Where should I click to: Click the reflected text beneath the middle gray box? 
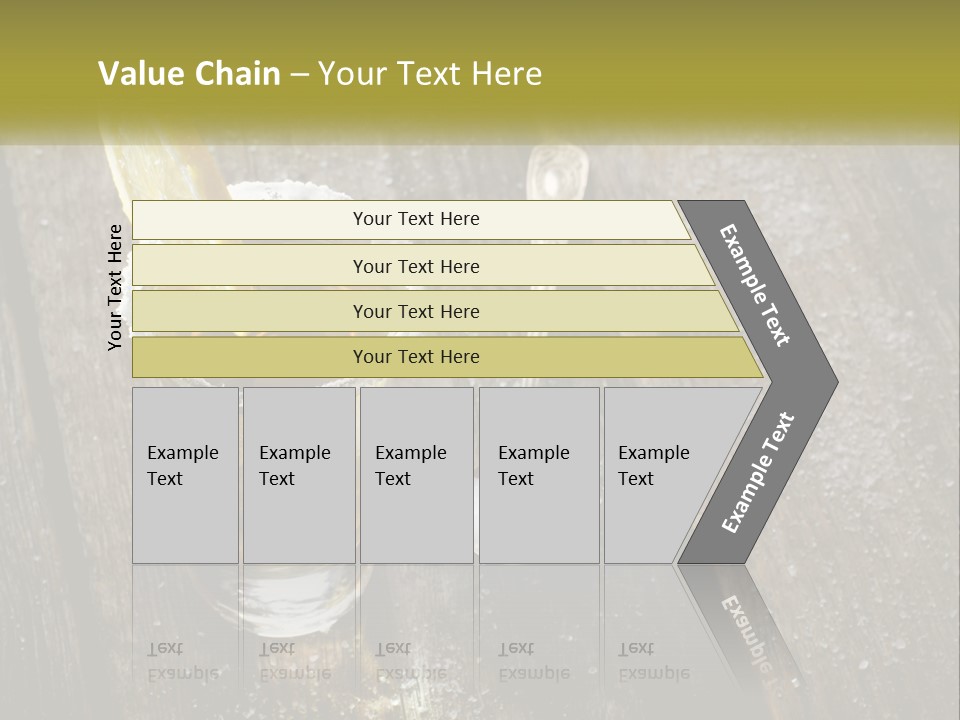[x=410, y=660]
